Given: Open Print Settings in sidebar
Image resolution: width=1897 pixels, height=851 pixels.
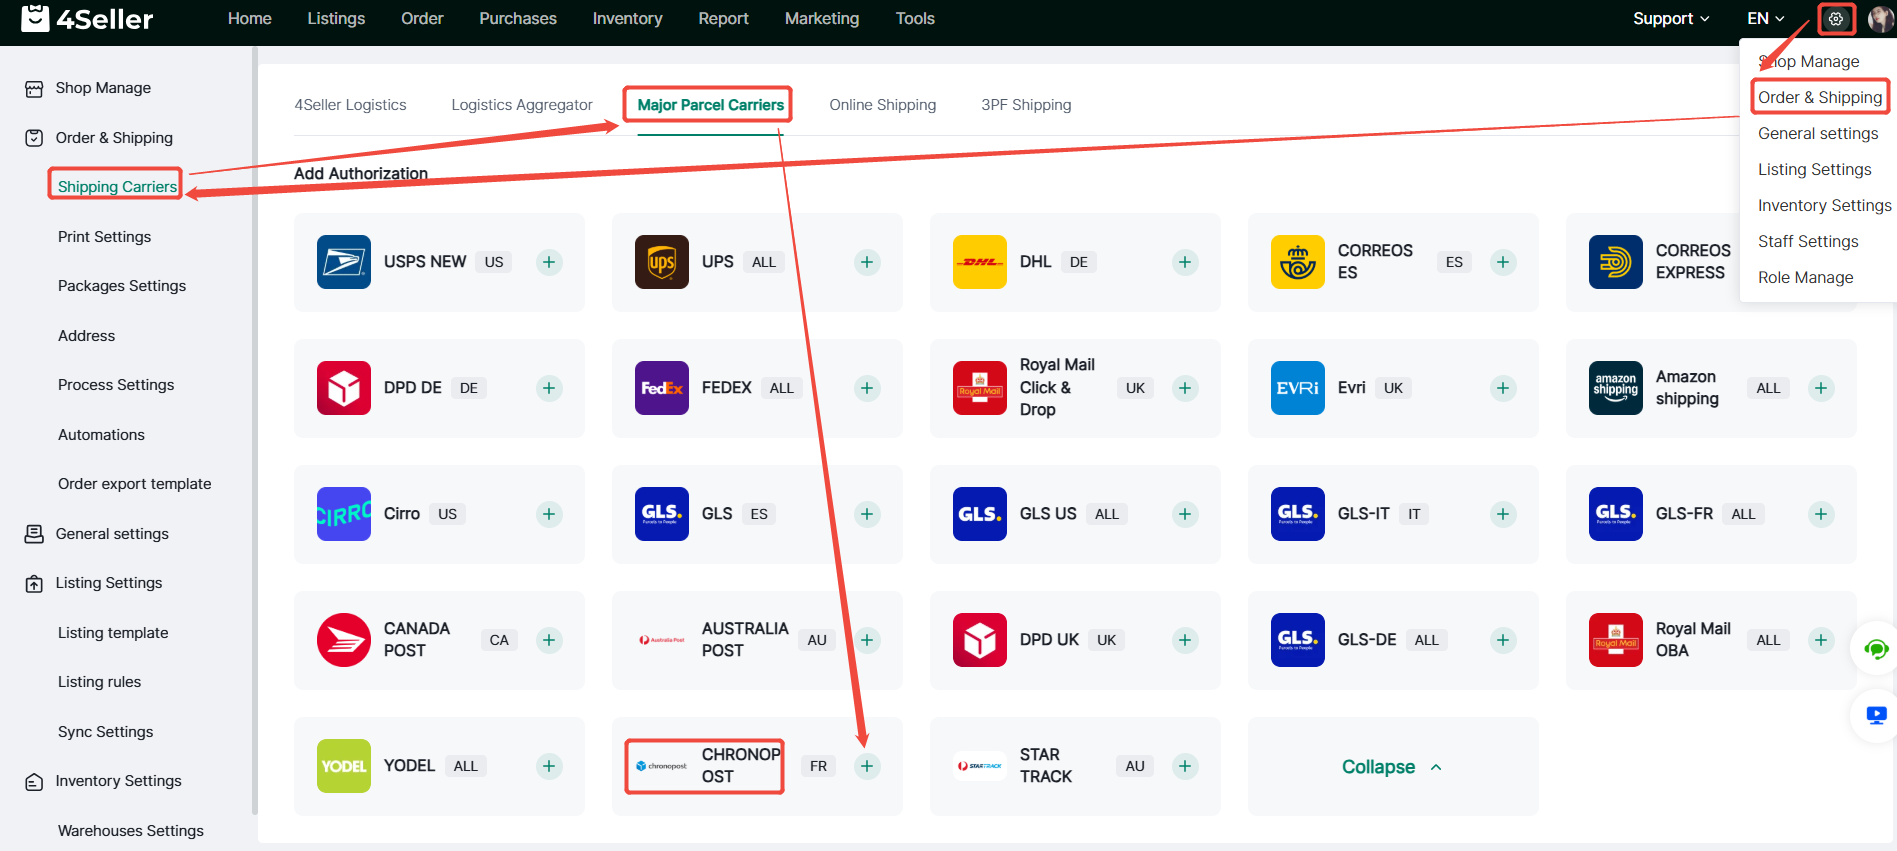Looking at the screenshot, I should click(x=105, y=237).
